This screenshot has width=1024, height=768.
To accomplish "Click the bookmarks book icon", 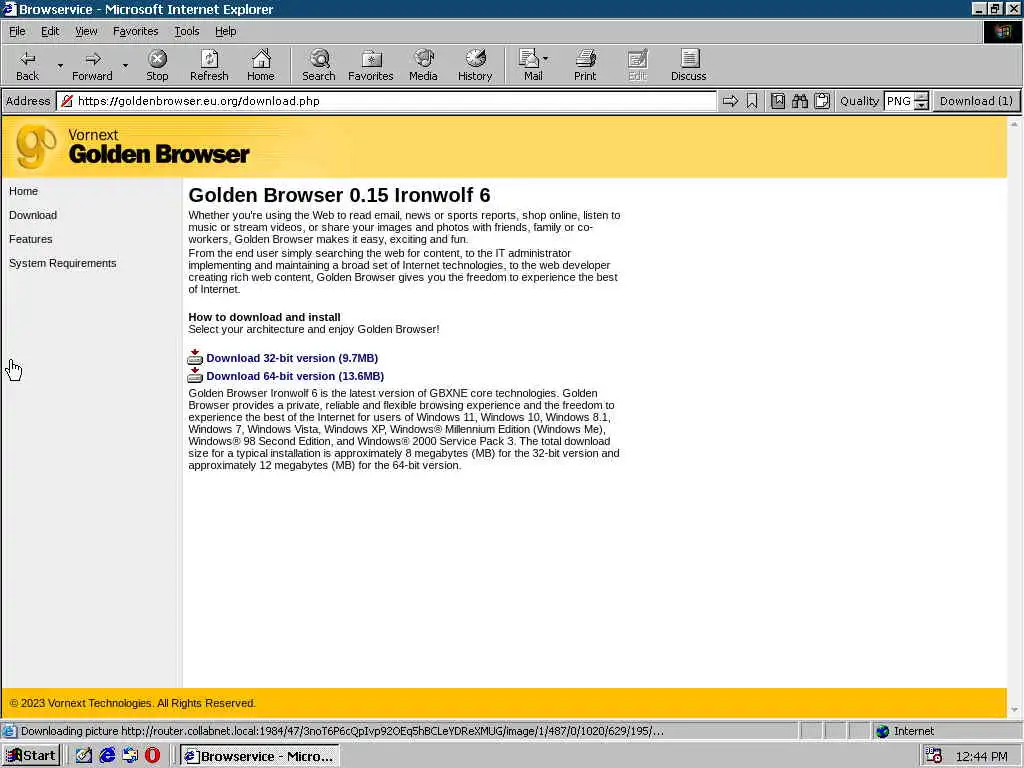I will point(778,101).
